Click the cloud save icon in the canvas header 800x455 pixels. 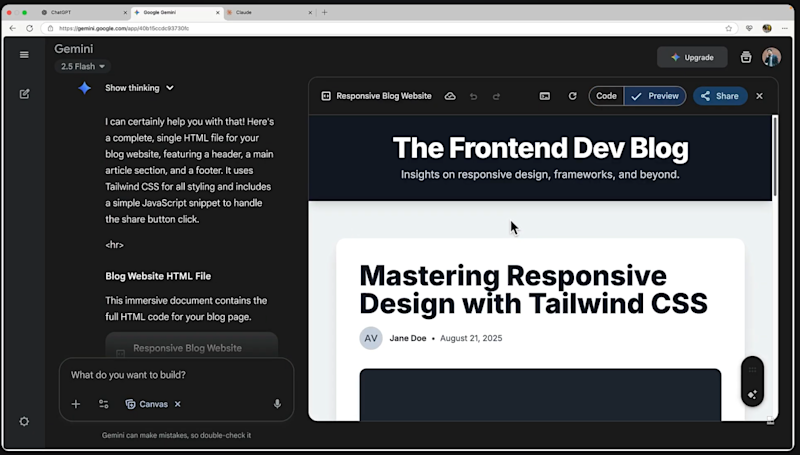point(450,96)
